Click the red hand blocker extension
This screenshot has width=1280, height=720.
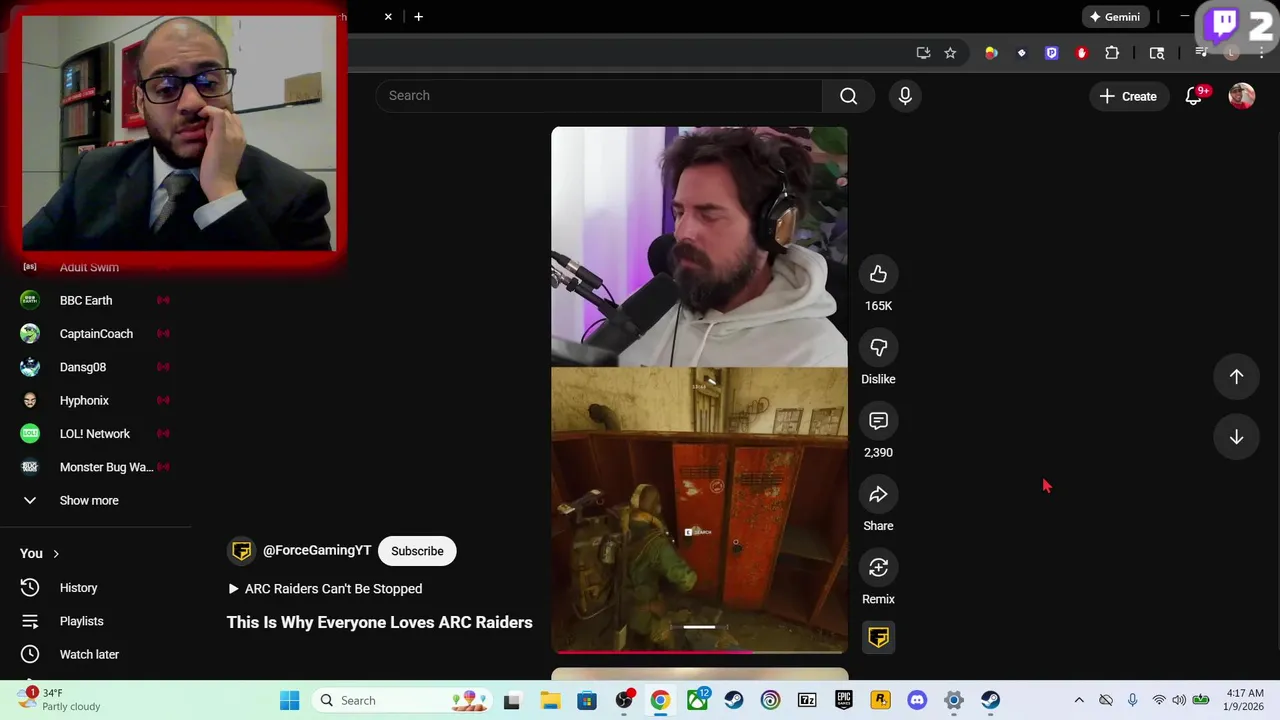click(x=1081, y=53)
